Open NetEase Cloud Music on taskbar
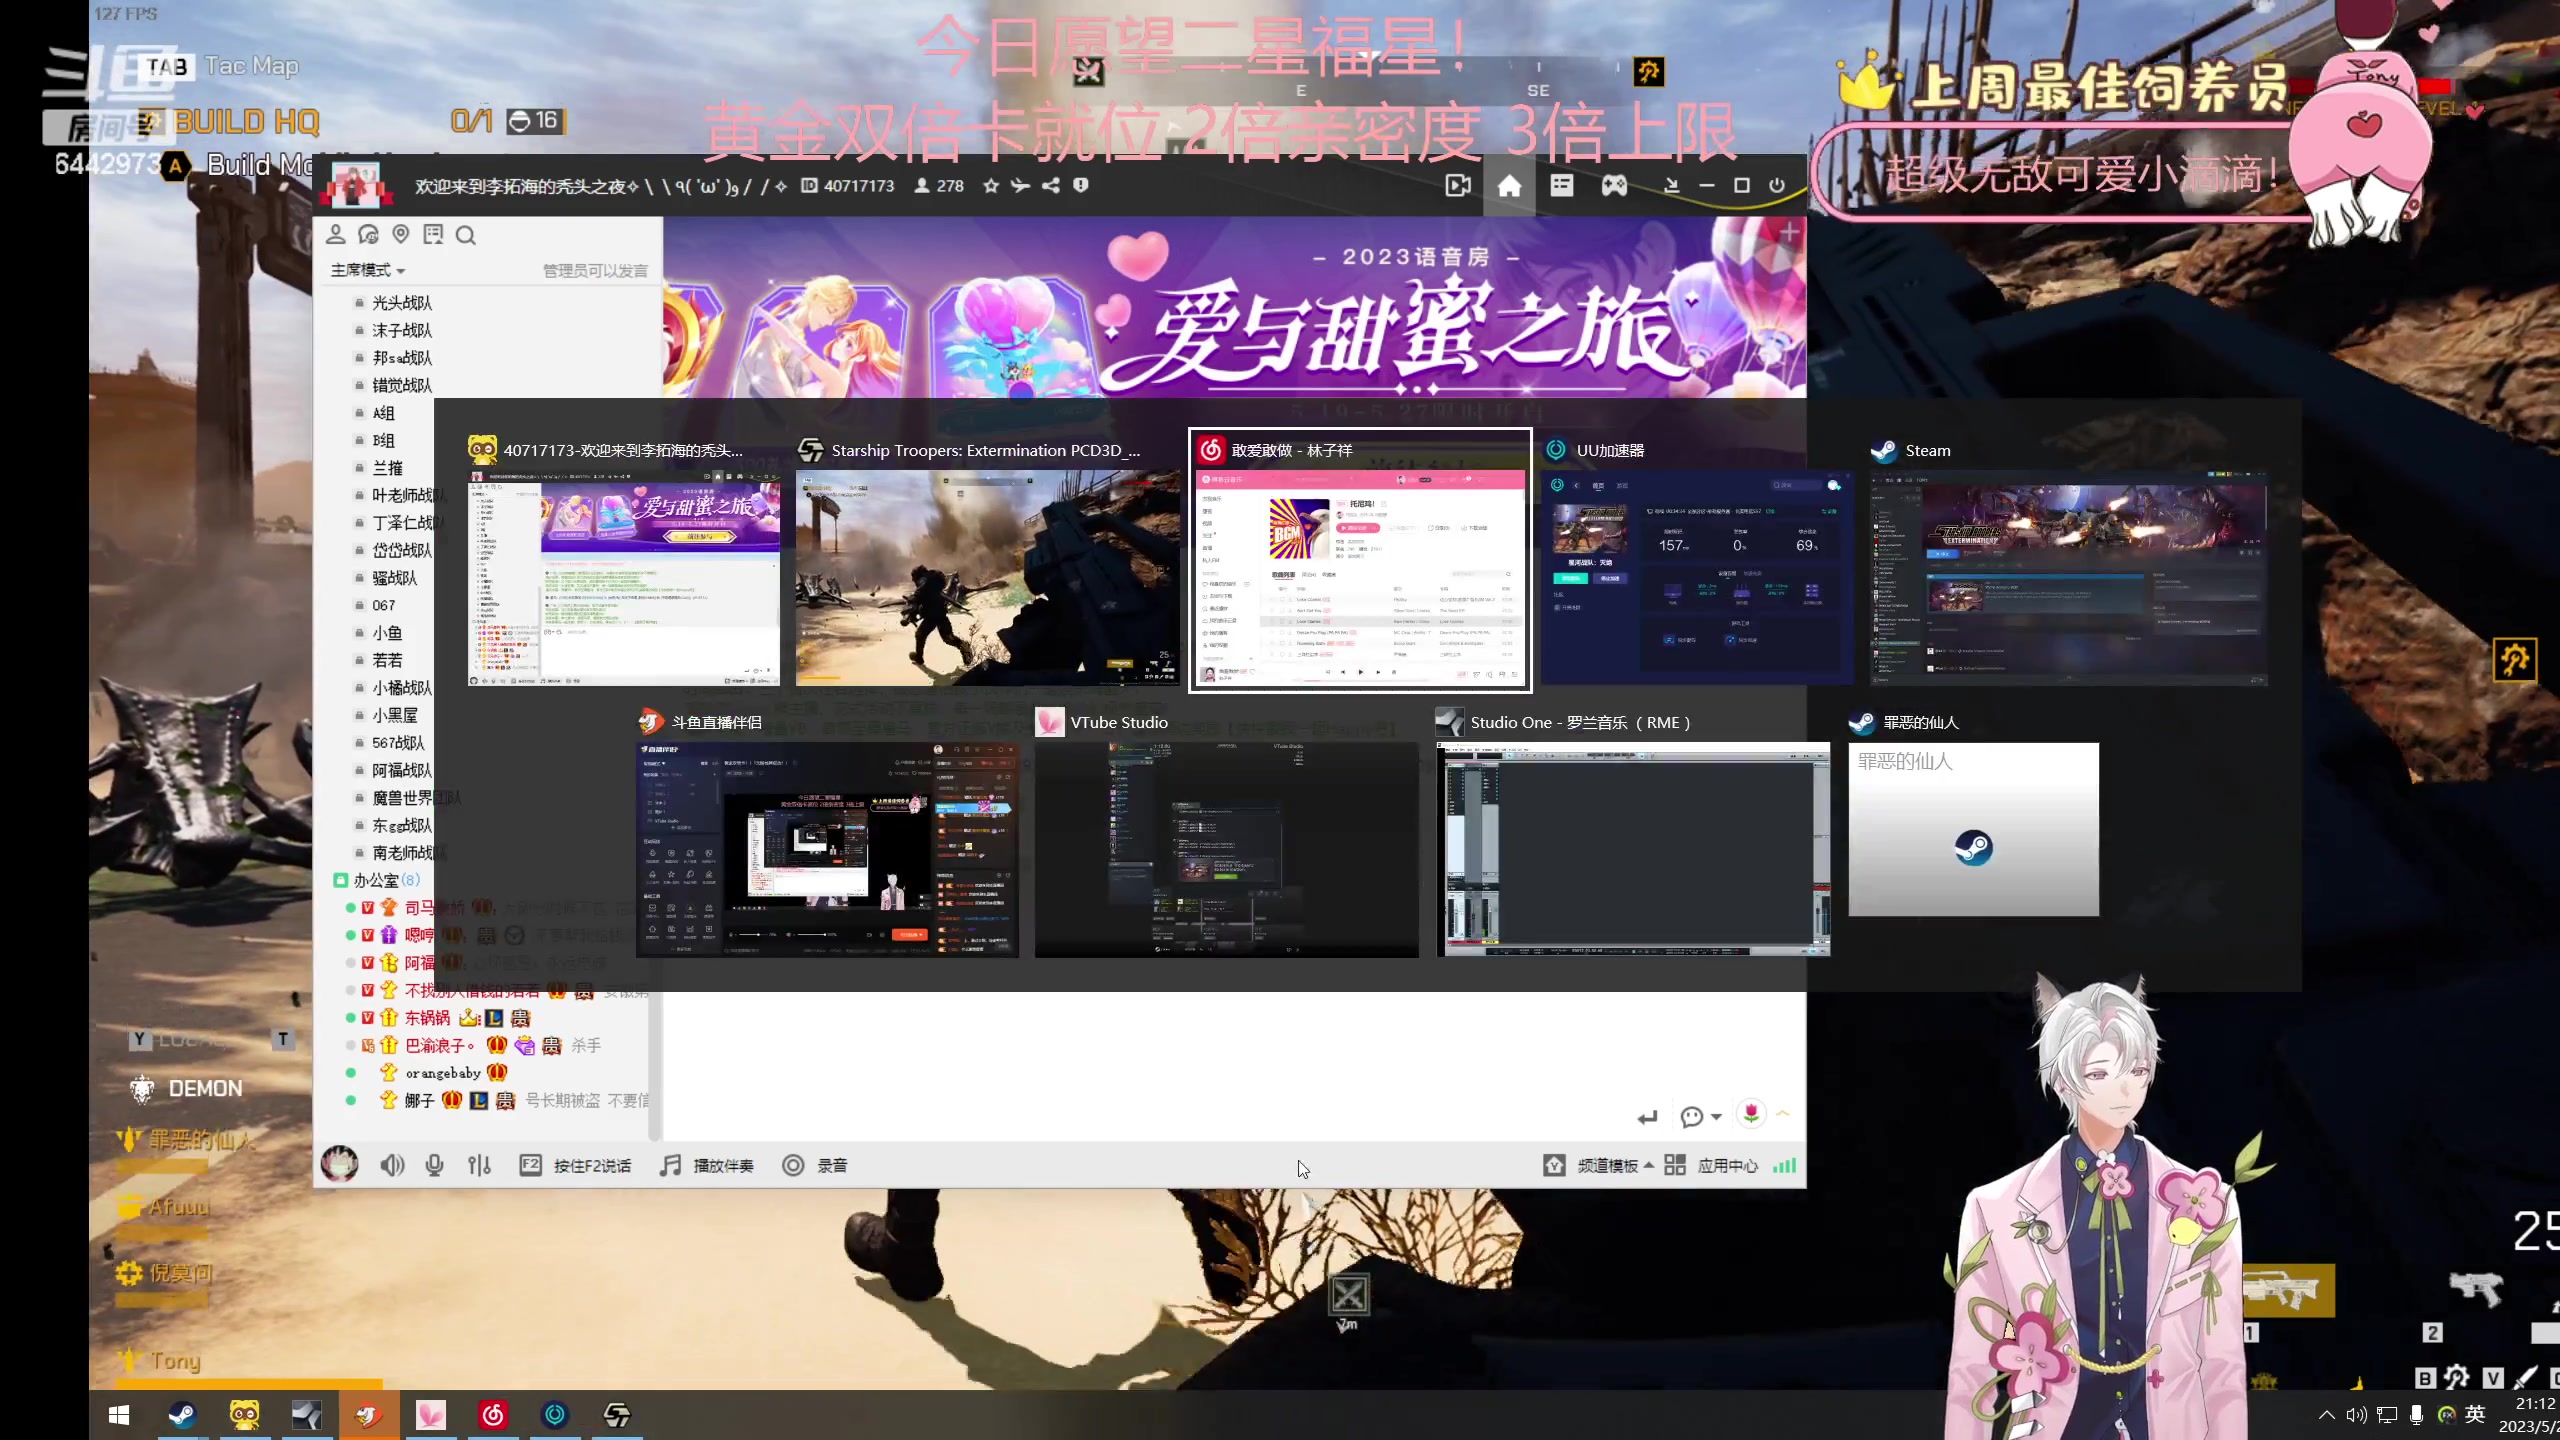 tap(493, 1415)
